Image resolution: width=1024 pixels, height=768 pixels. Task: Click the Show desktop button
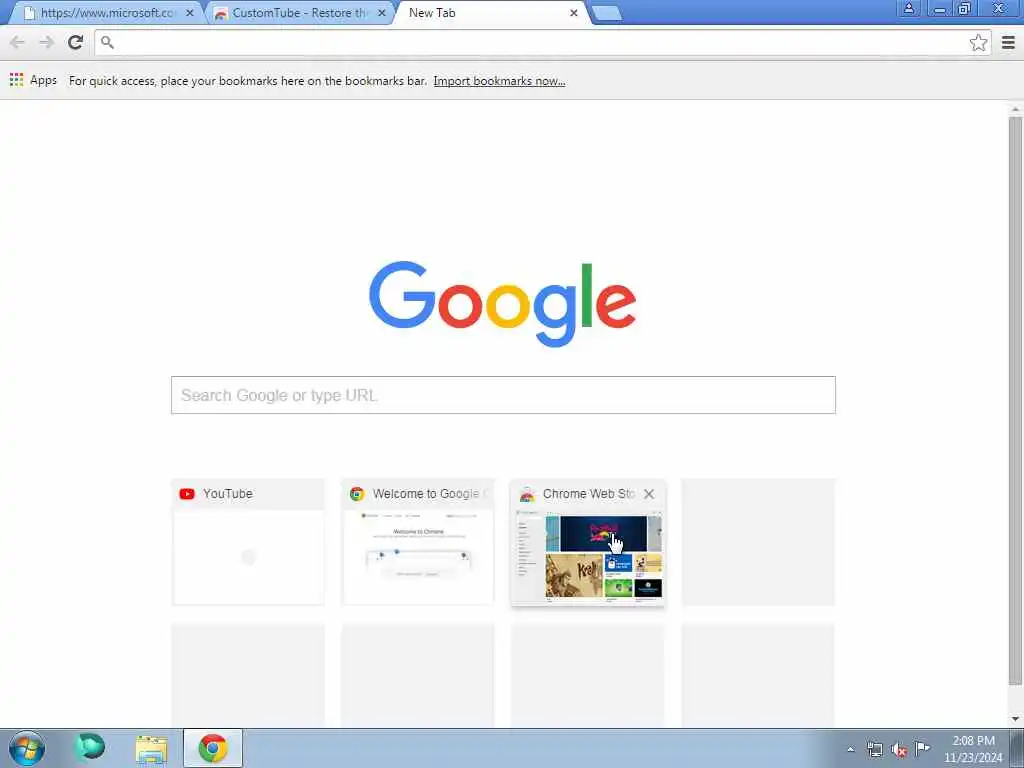[x=1017, y=748]
